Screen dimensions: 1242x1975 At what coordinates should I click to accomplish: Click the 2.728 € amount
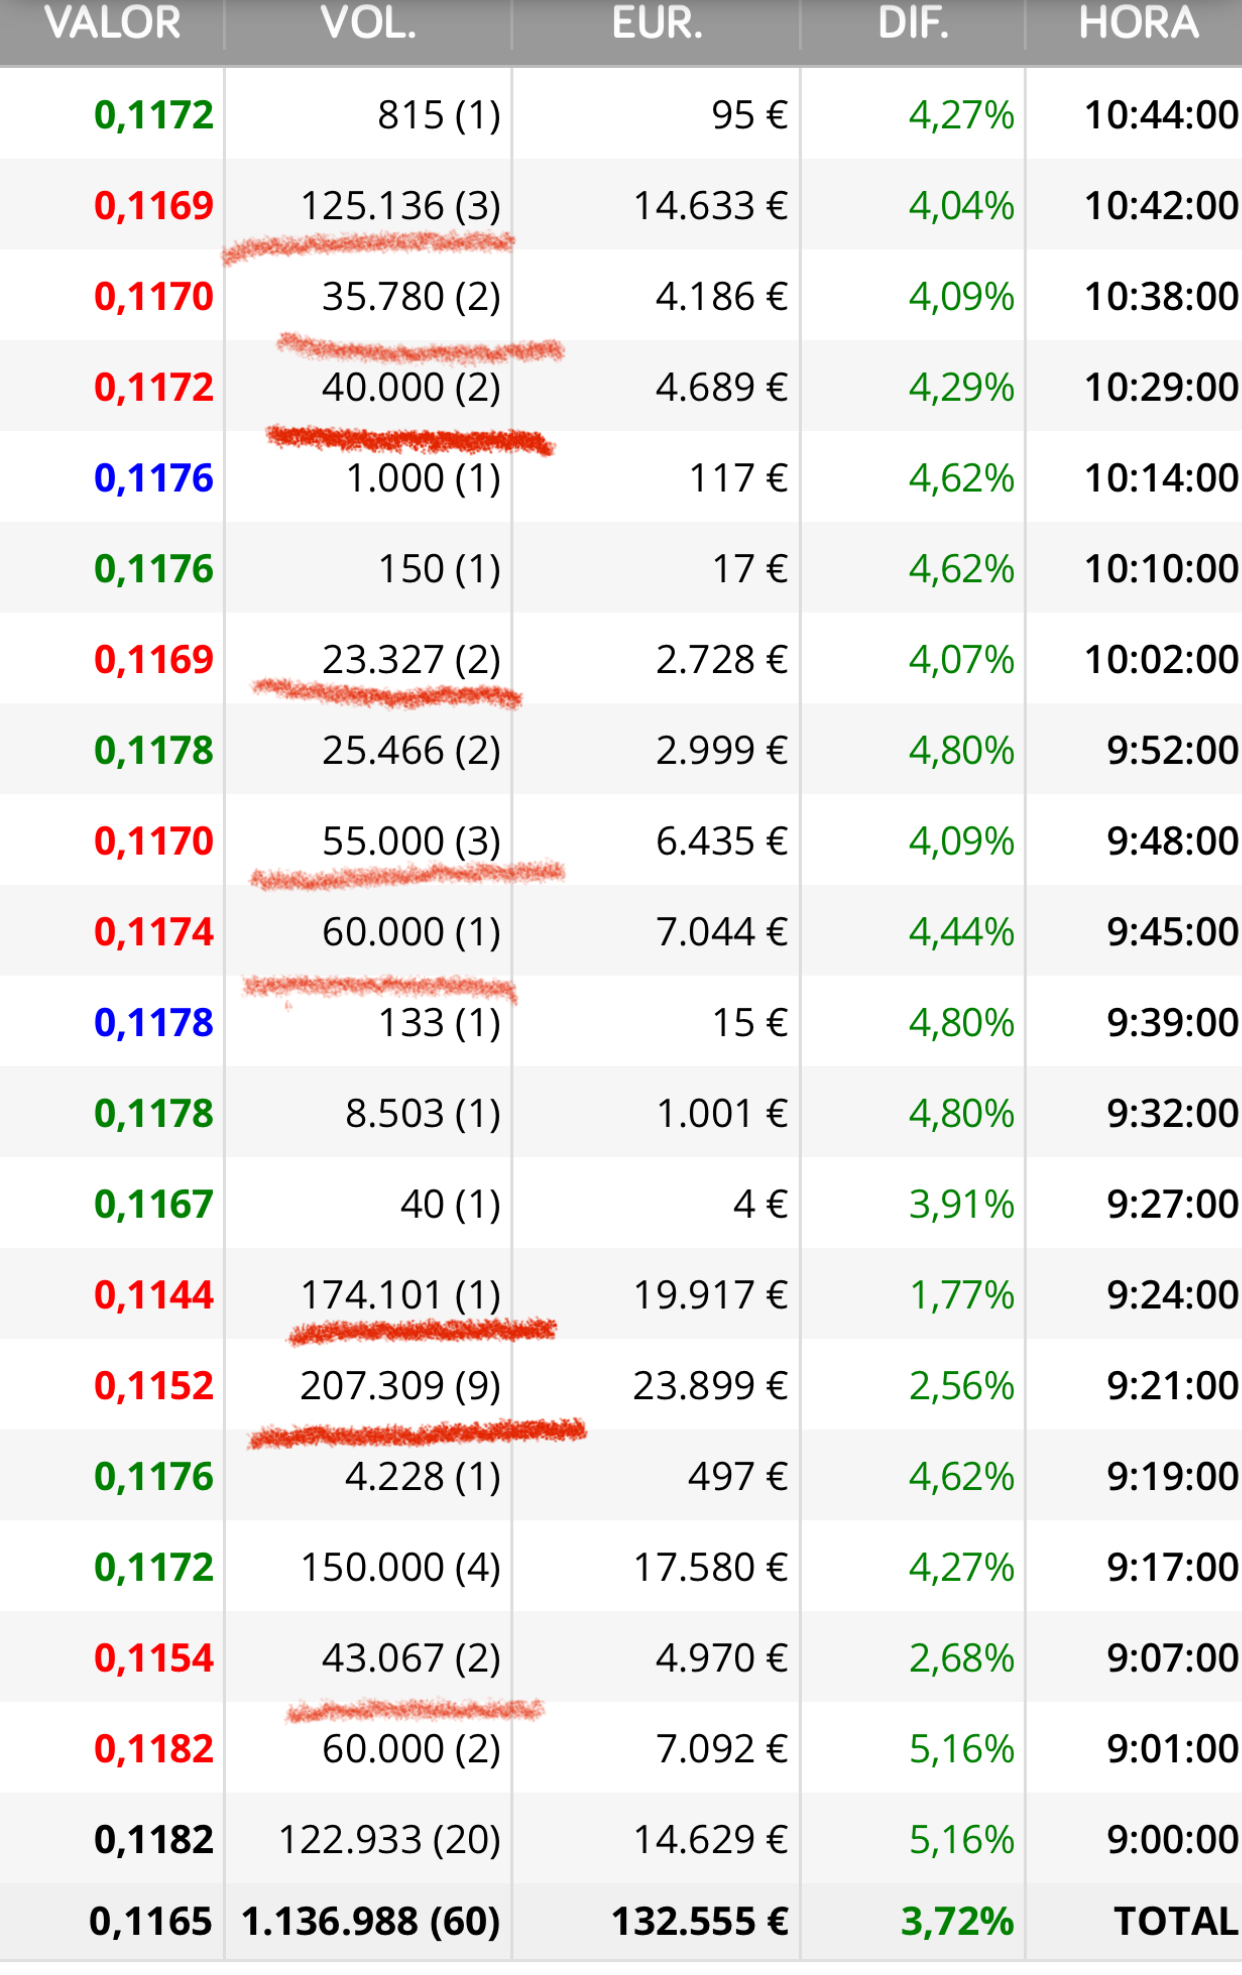722,660
